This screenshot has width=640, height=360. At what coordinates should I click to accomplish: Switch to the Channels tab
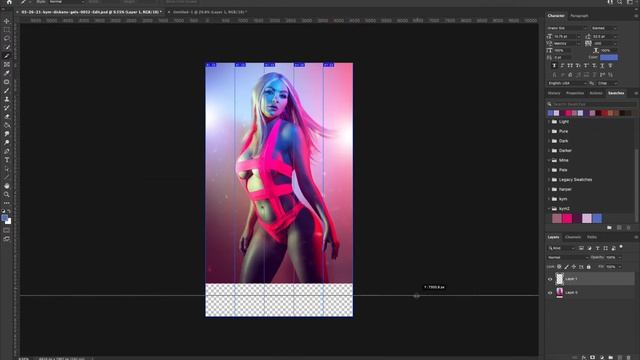point(573,237)
